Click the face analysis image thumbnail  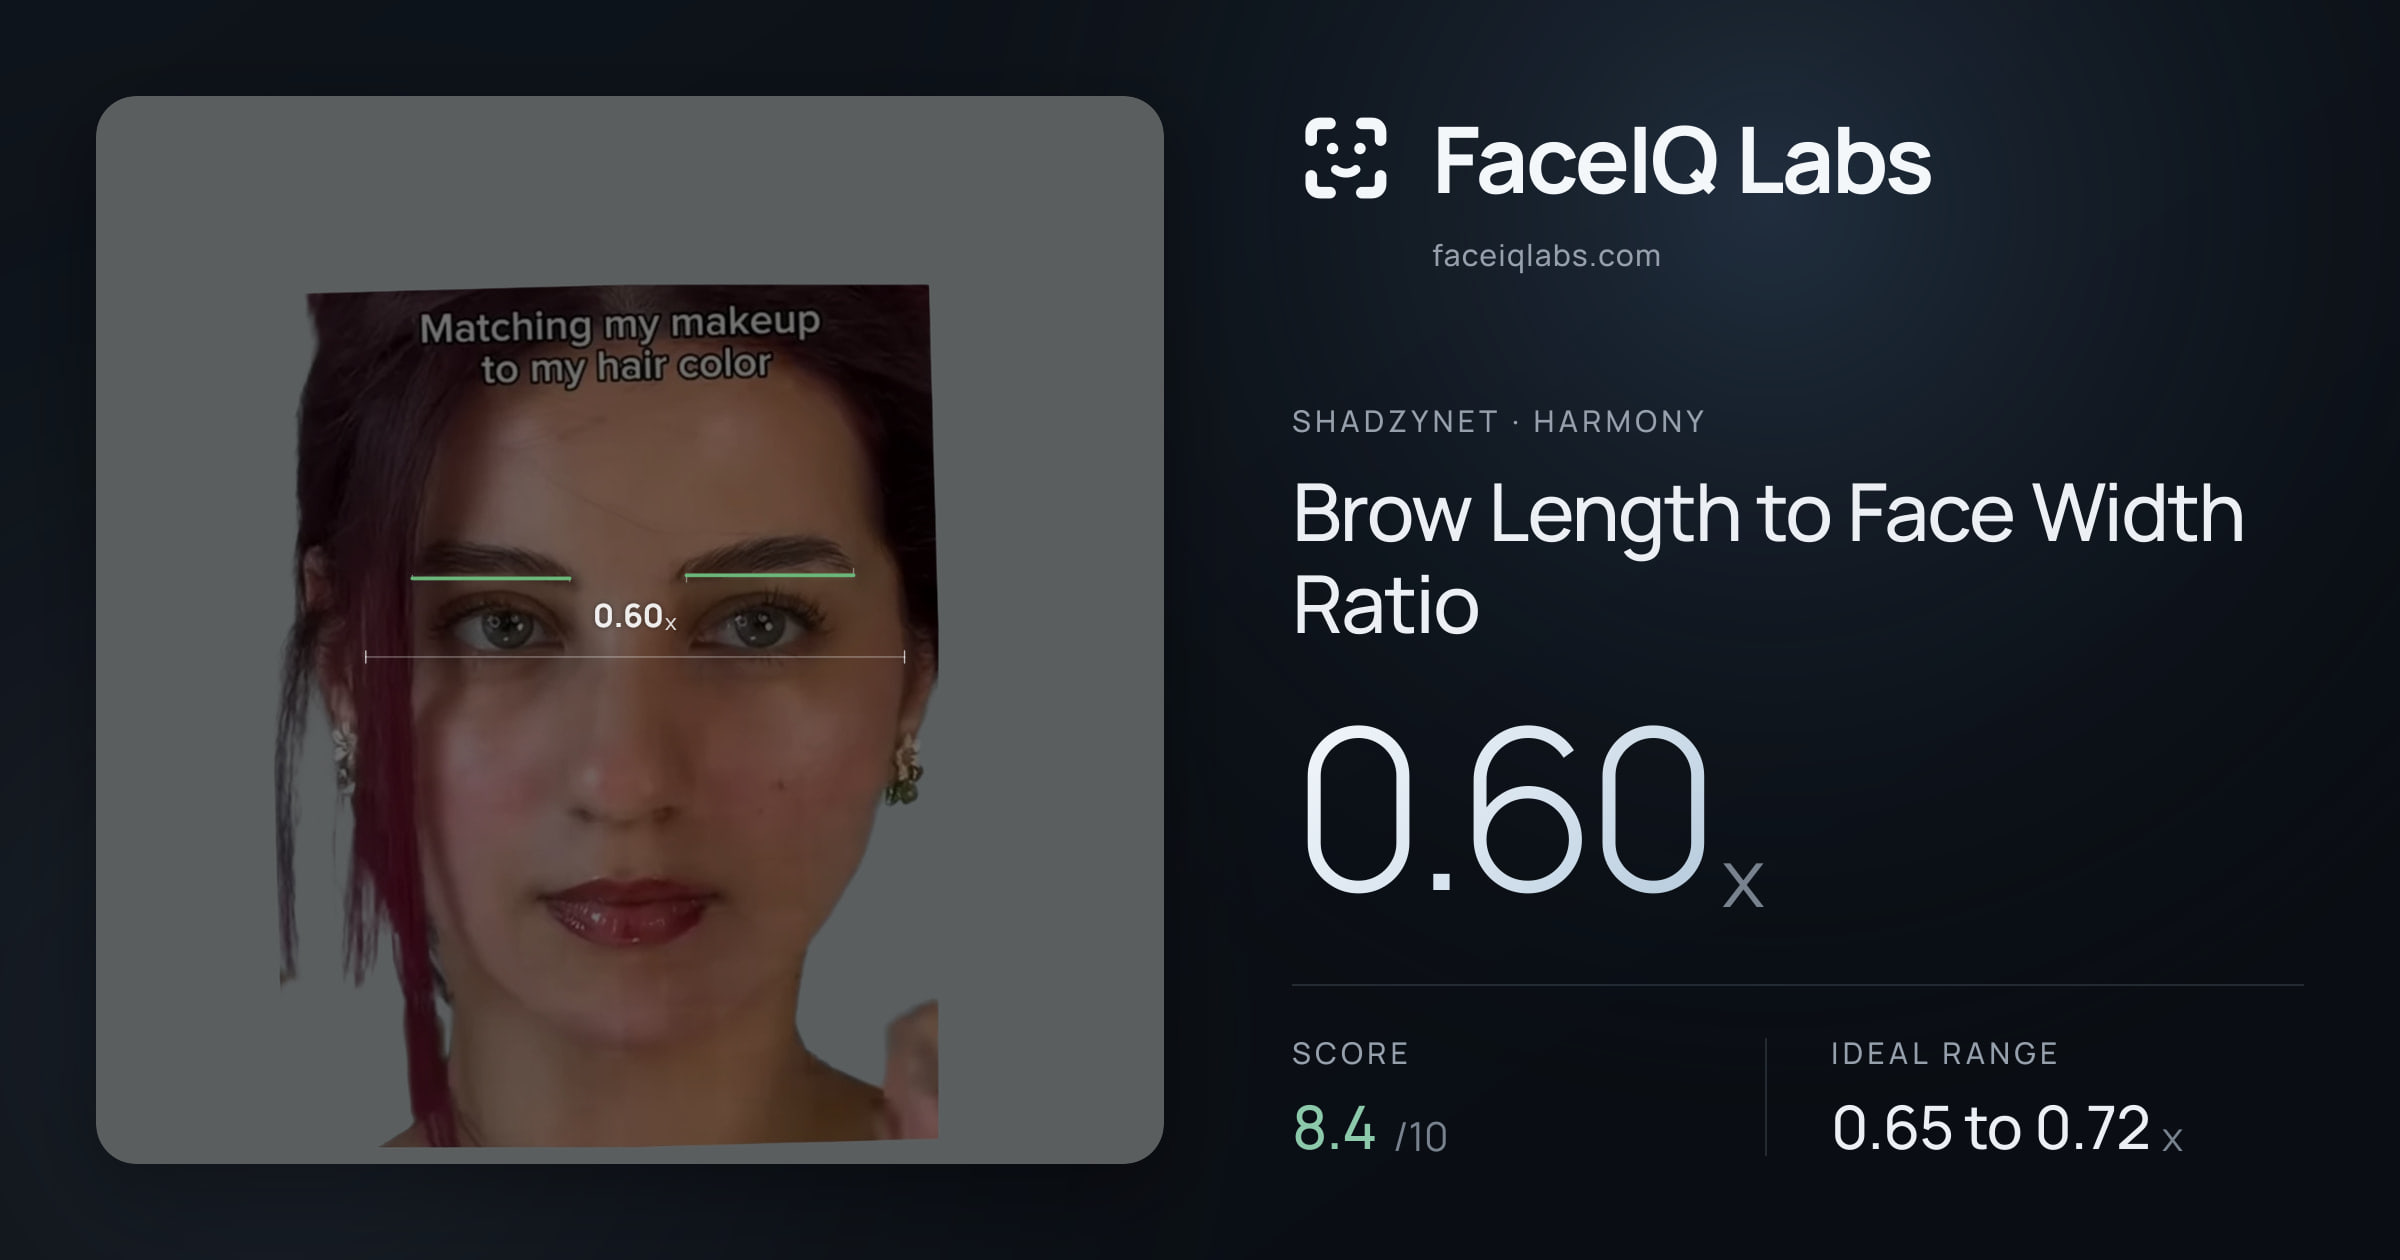click(630, 630)
